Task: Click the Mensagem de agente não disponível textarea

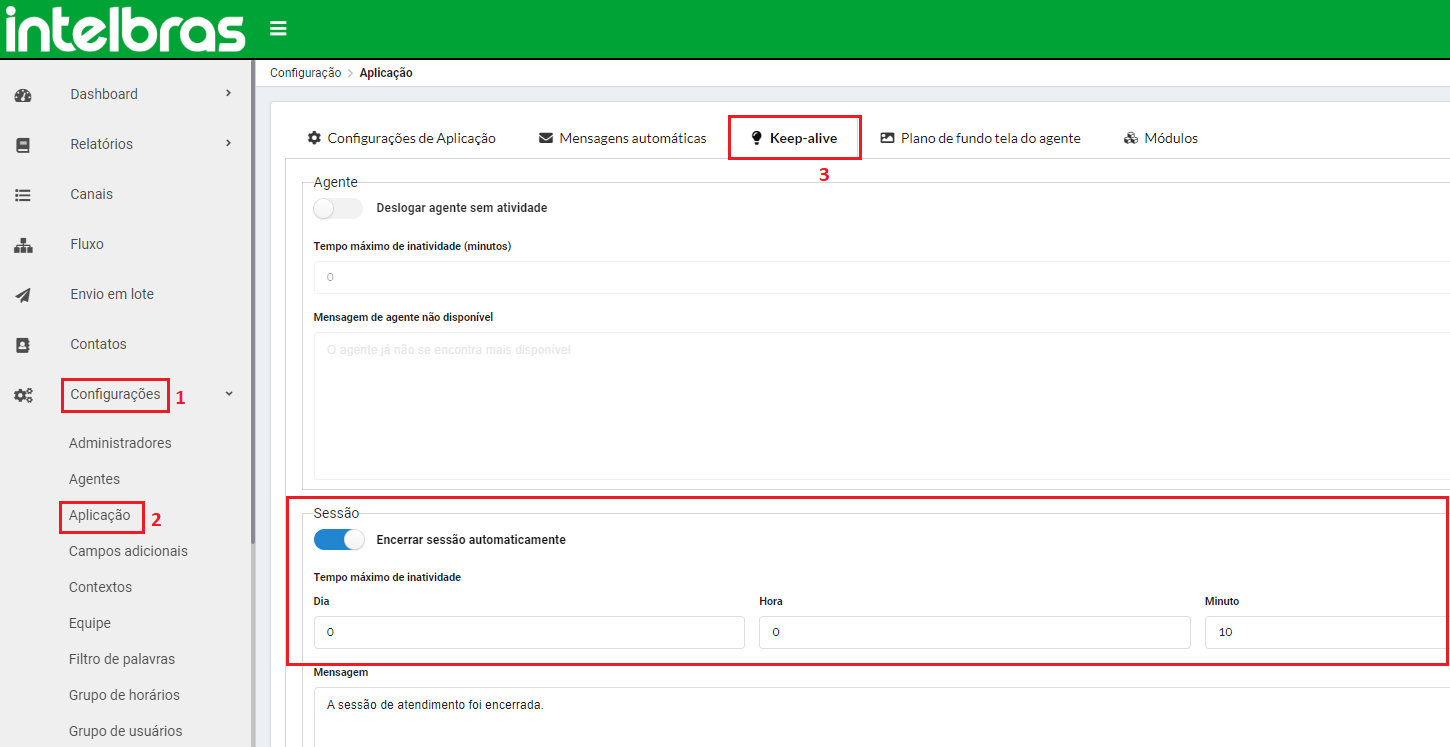Action: (881, 406)
